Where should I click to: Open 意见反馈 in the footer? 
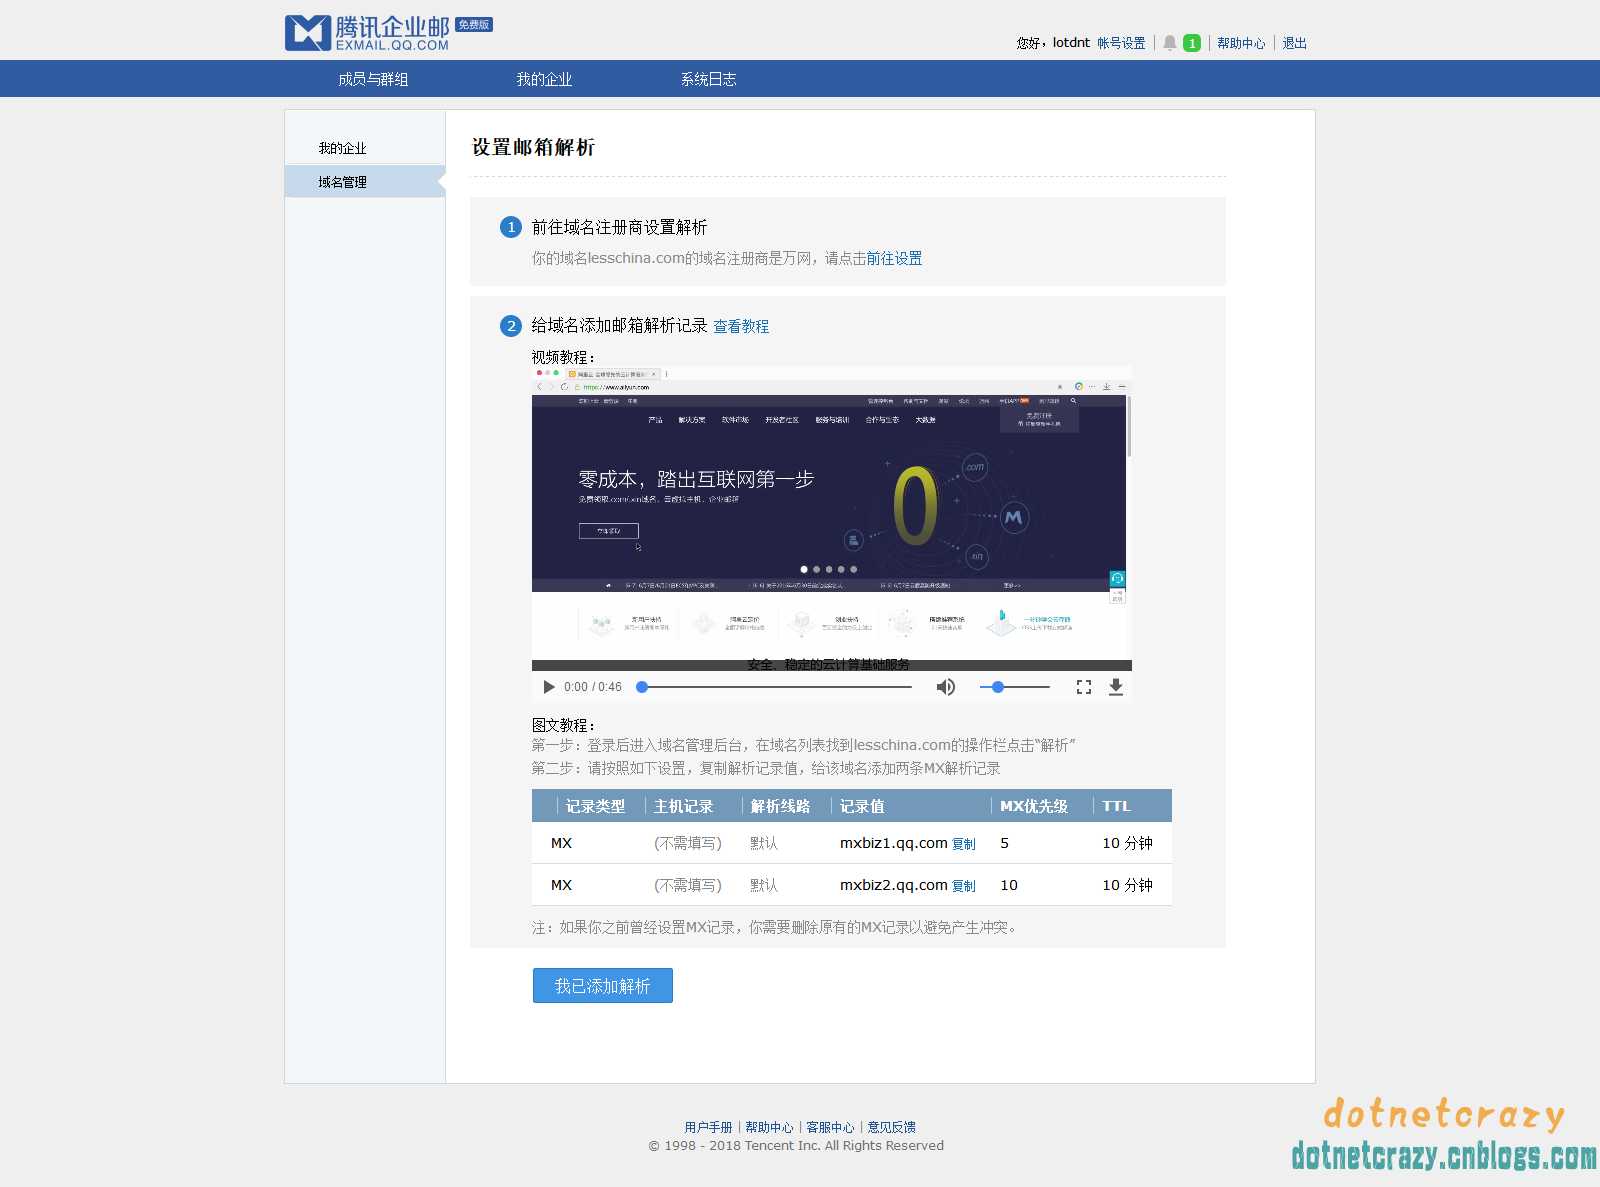[891, 1127]
